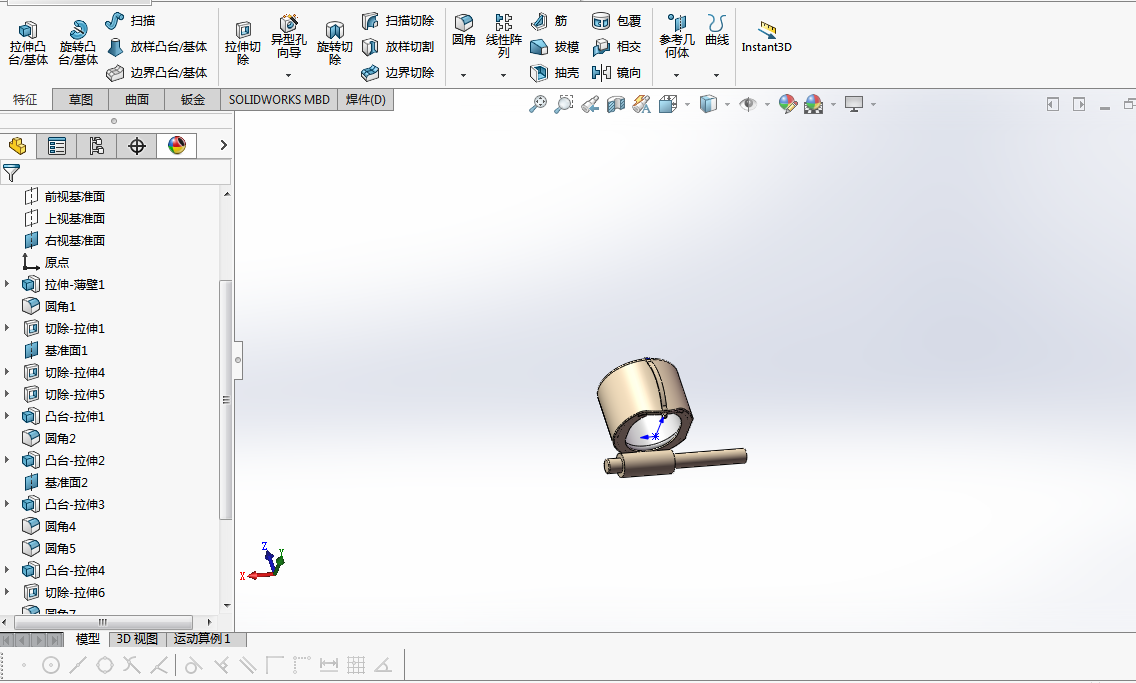Switch to the 草图 sketch tab

(80, 100)
